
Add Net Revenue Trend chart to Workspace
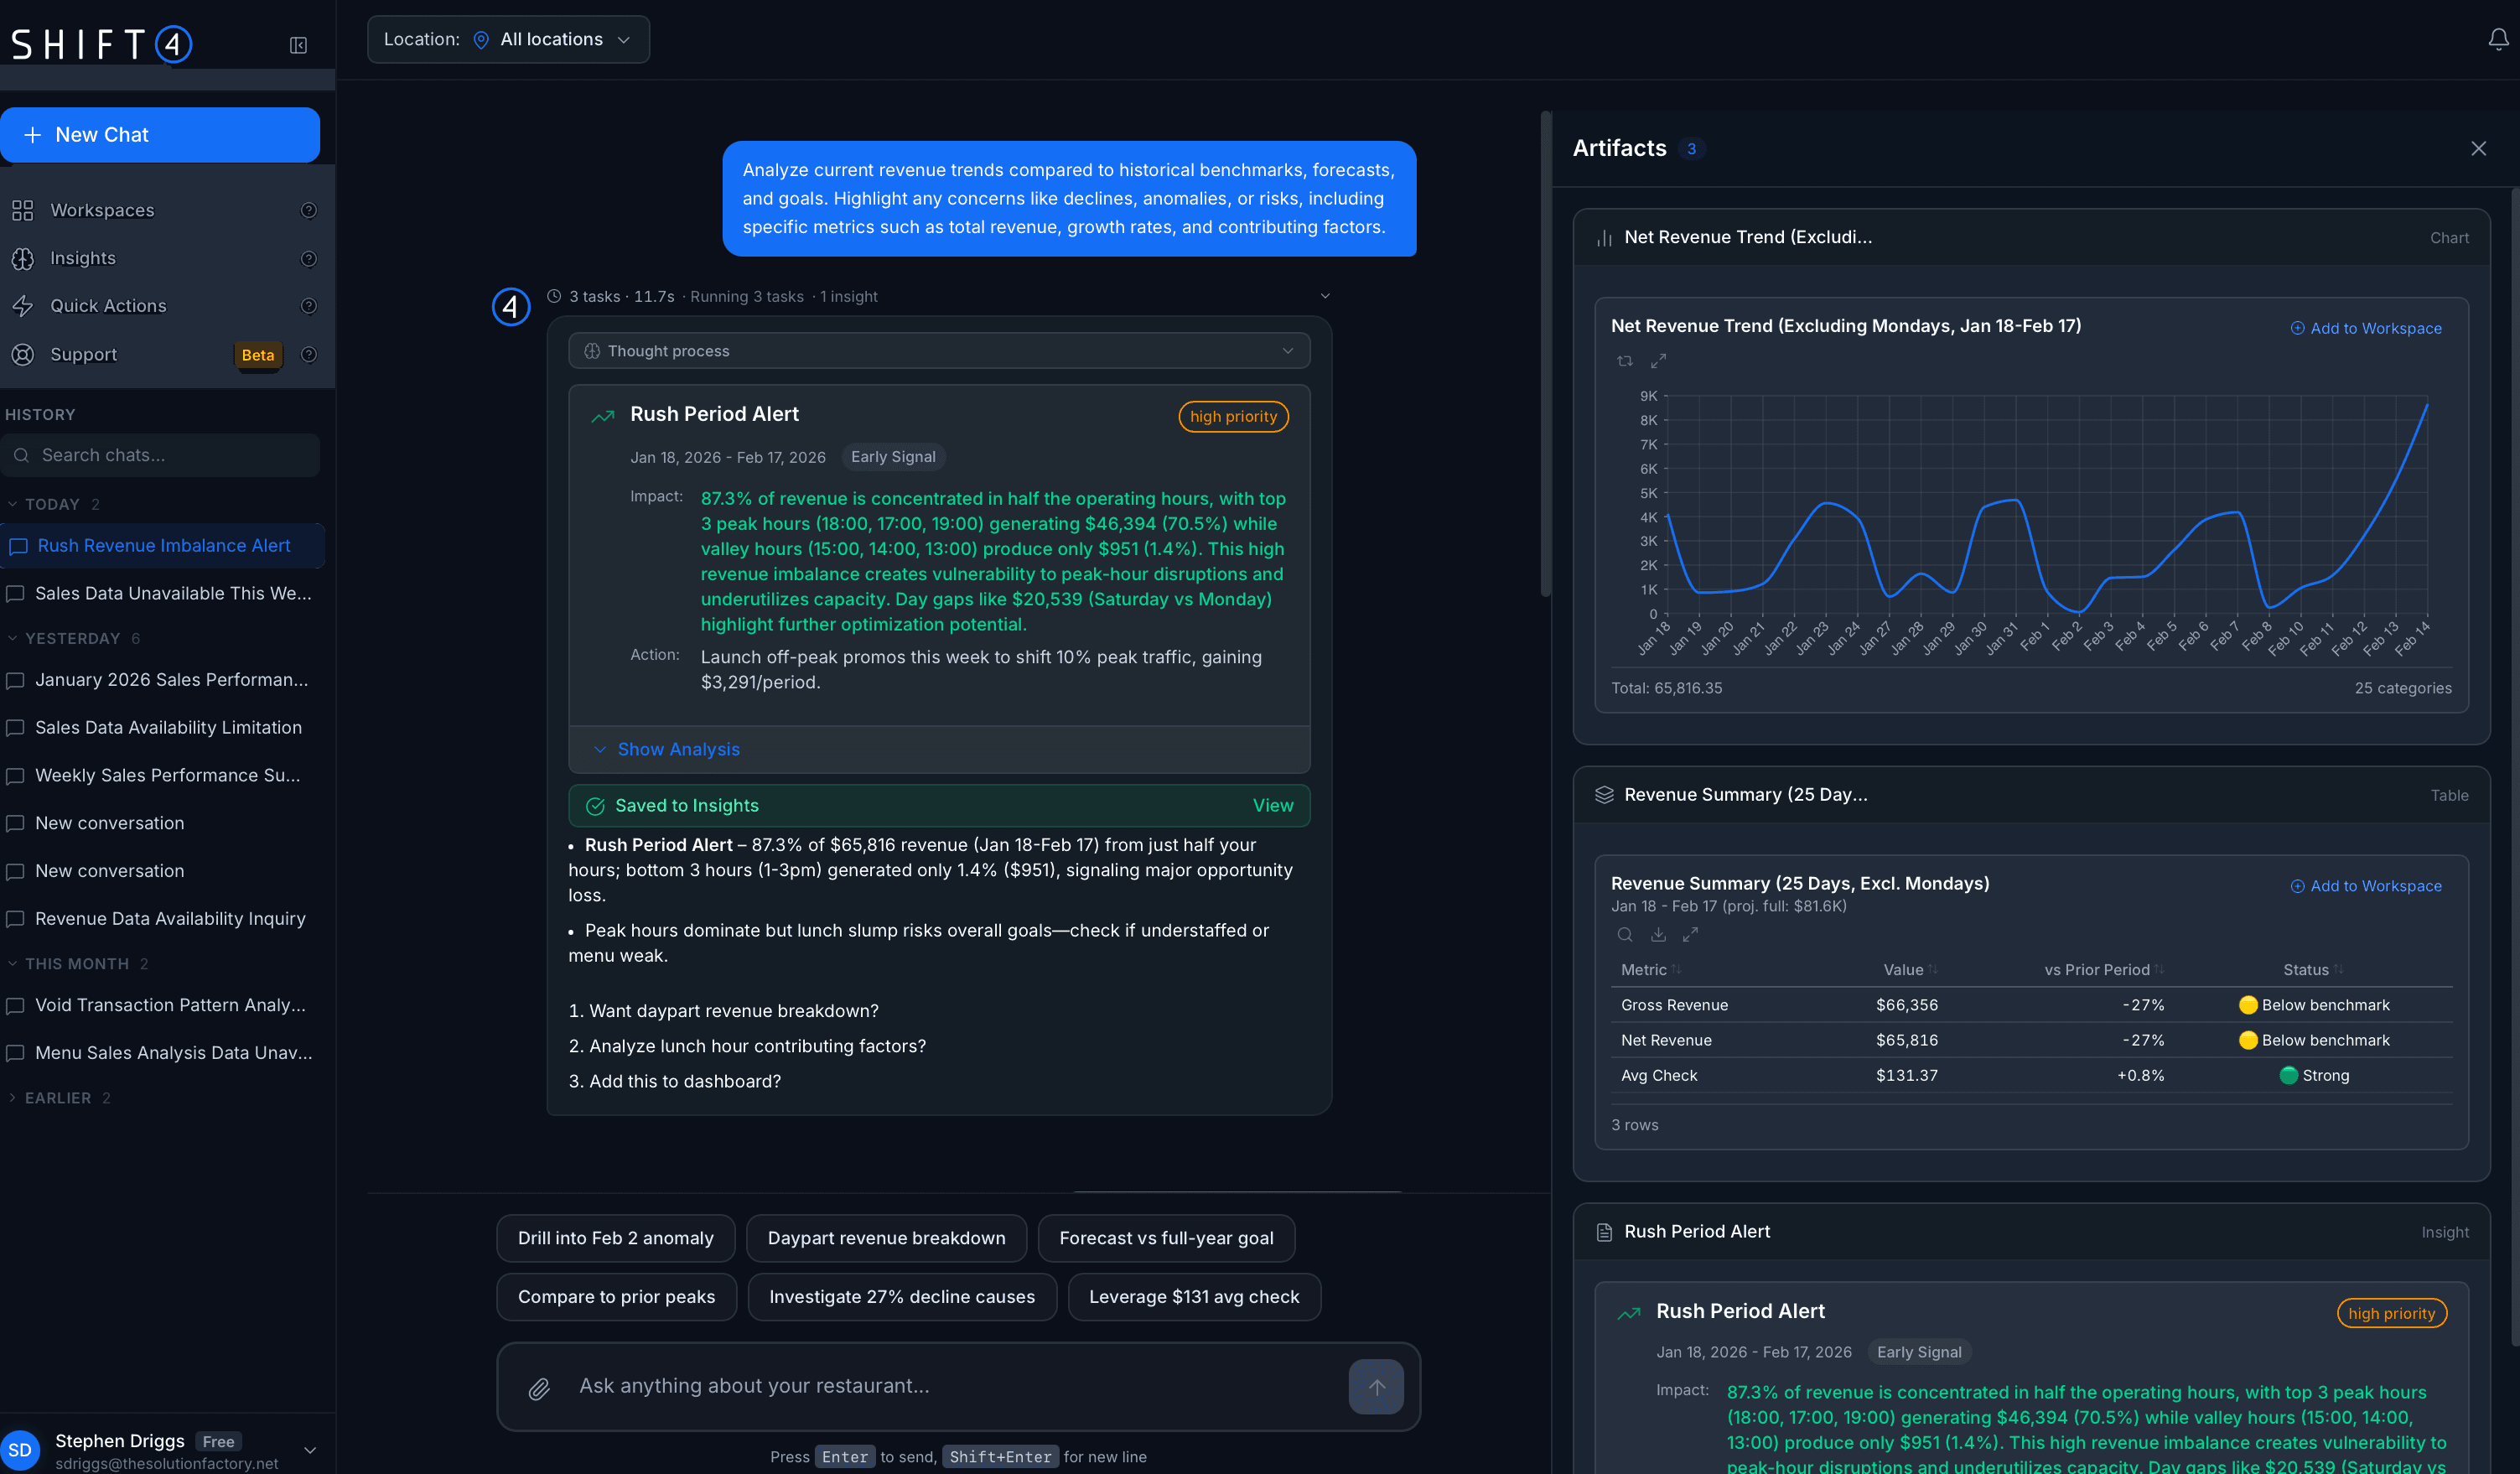(2366, 328)
